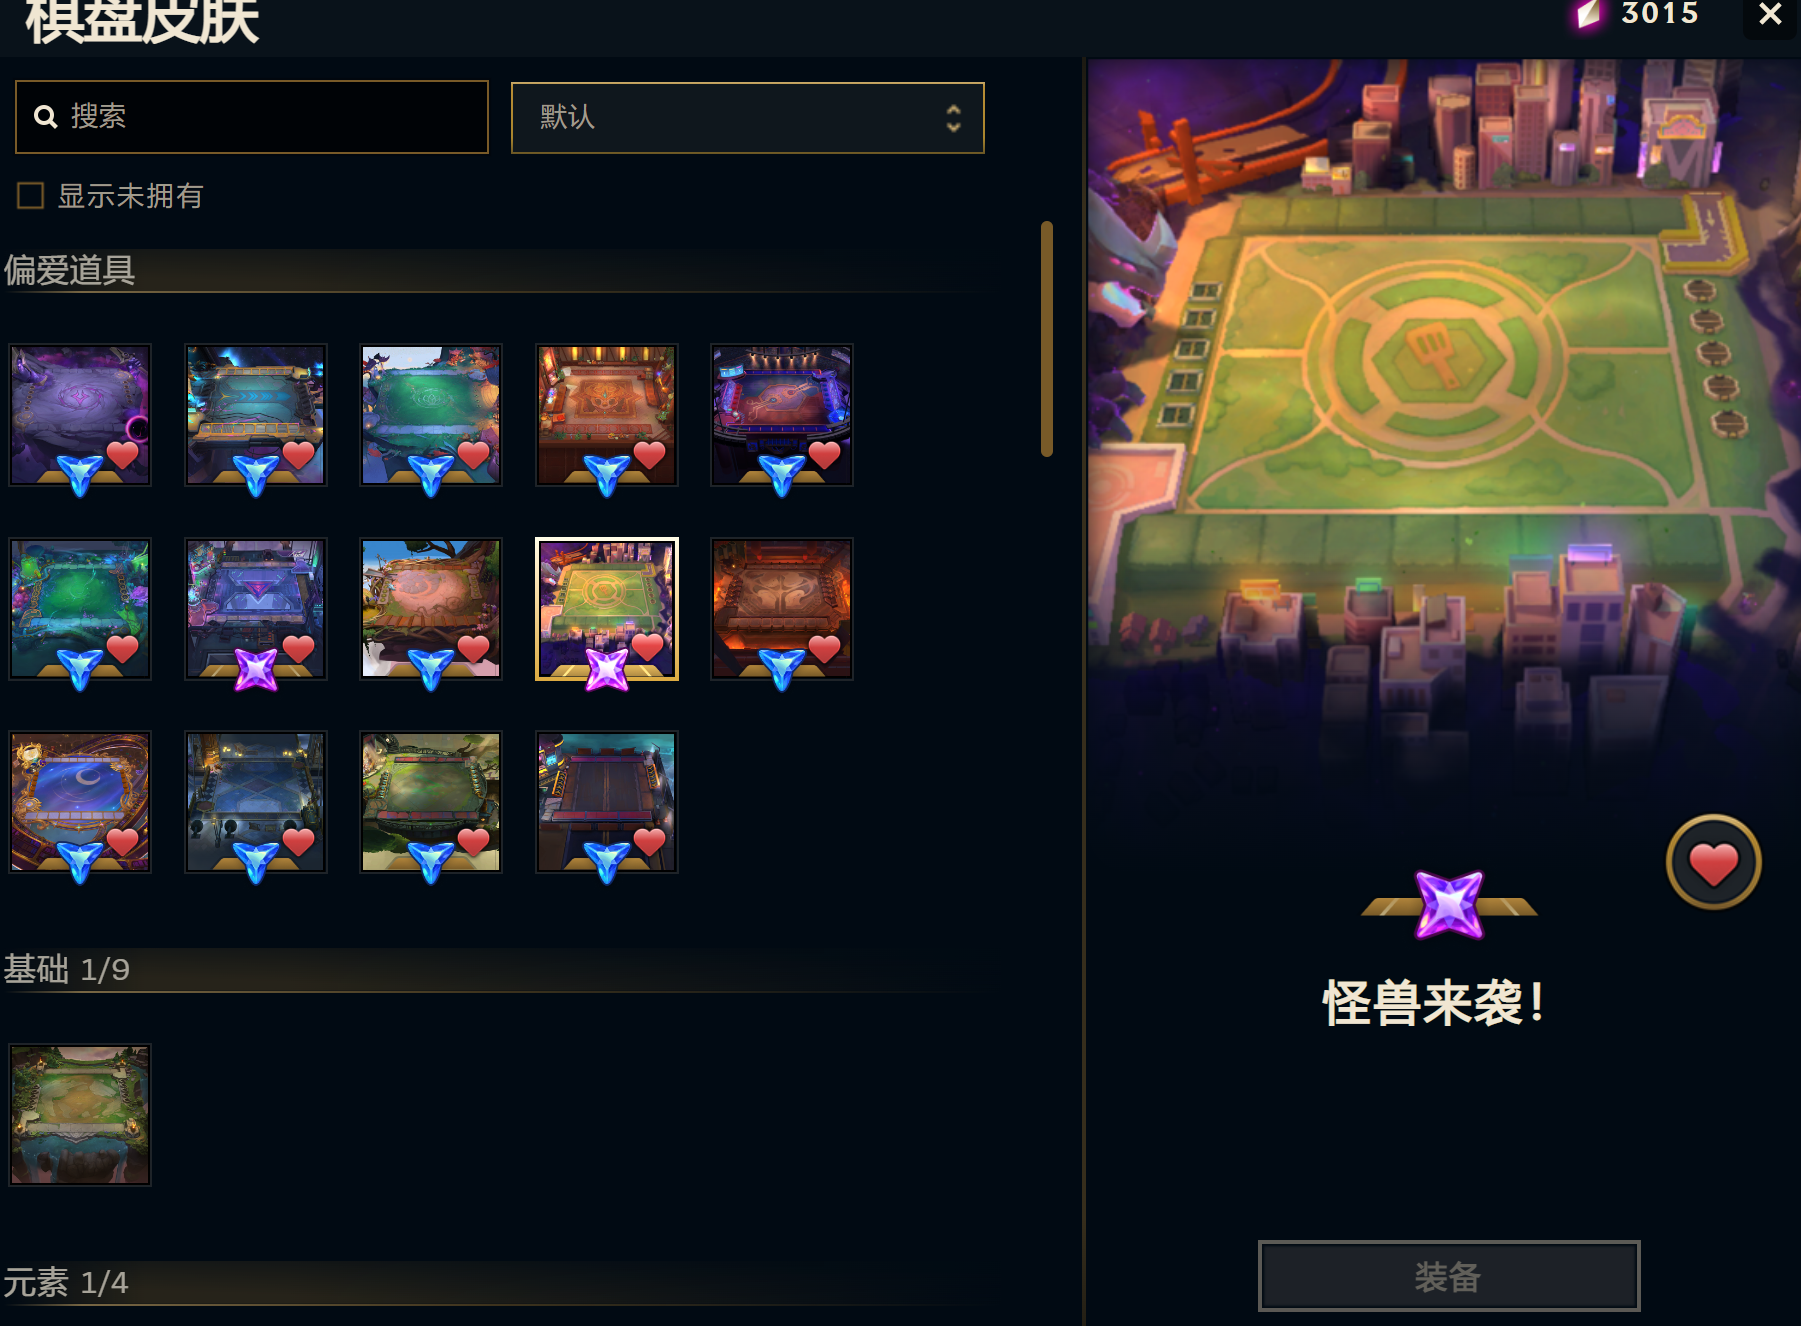
Task: Click the dropdown arrows on the 默认 selector
Action: tap(953, 118)
